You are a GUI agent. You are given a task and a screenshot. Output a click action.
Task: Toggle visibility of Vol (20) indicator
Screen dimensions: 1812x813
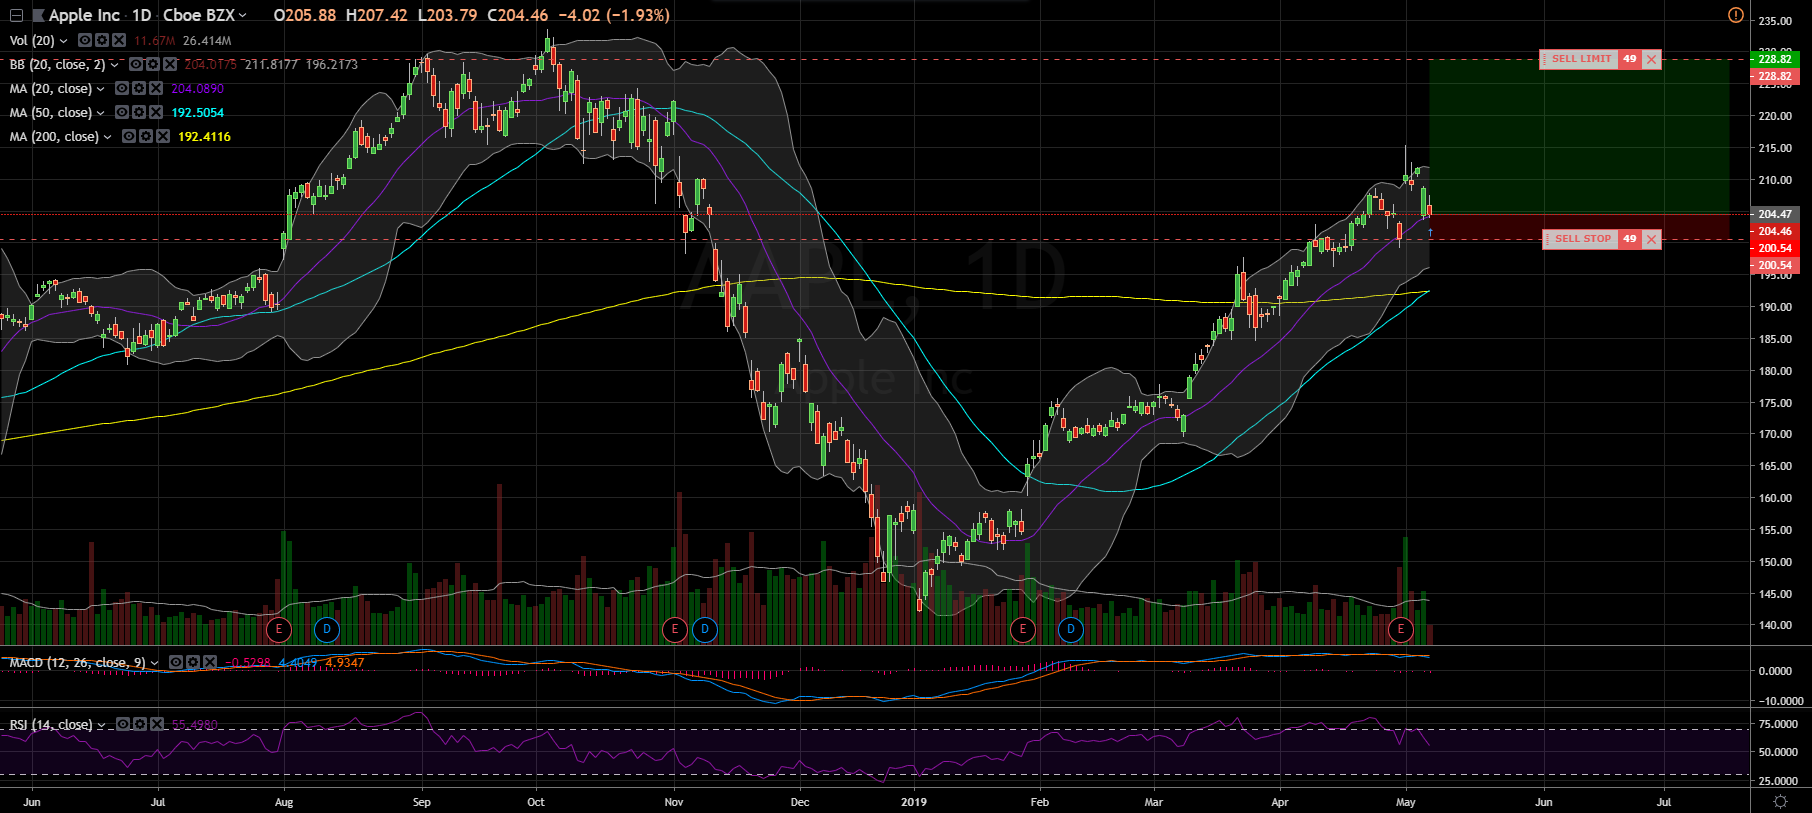85,41
